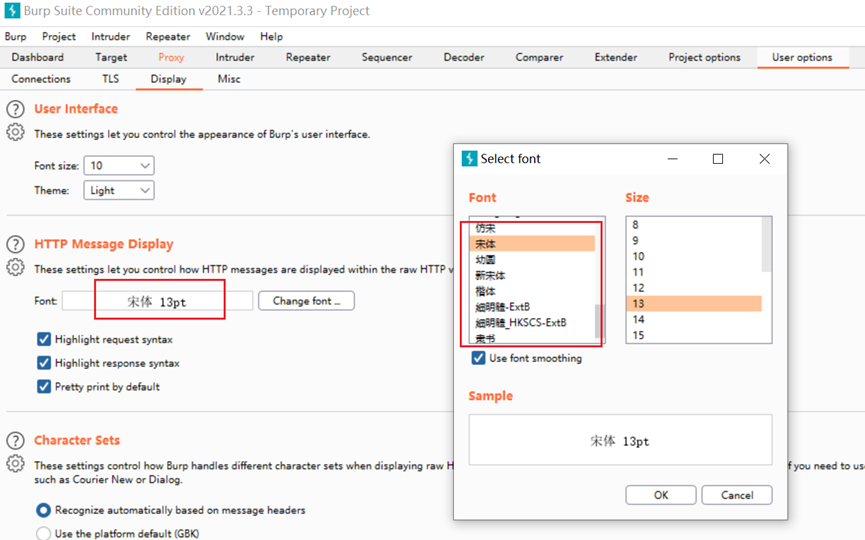865x540 pixels.
Task: Open the Misc sub-tab
Action: (229, 79)
